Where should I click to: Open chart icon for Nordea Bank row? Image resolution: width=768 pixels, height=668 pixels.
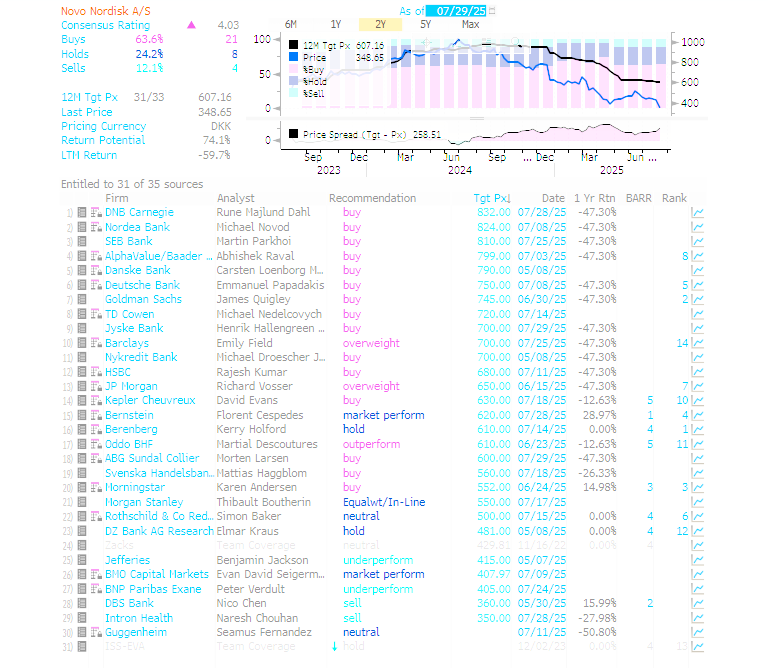point(697,227)
